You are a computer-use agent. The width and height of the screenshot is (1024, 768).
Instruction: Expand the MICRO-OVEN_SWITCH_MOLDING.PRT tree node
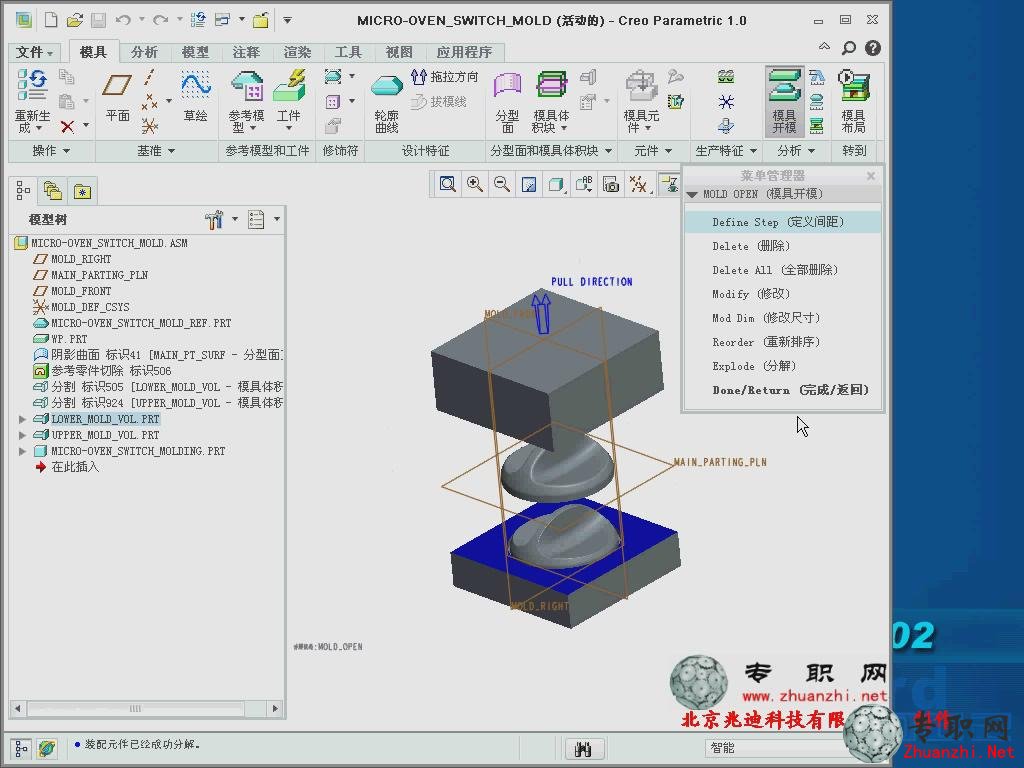[22, 451]
